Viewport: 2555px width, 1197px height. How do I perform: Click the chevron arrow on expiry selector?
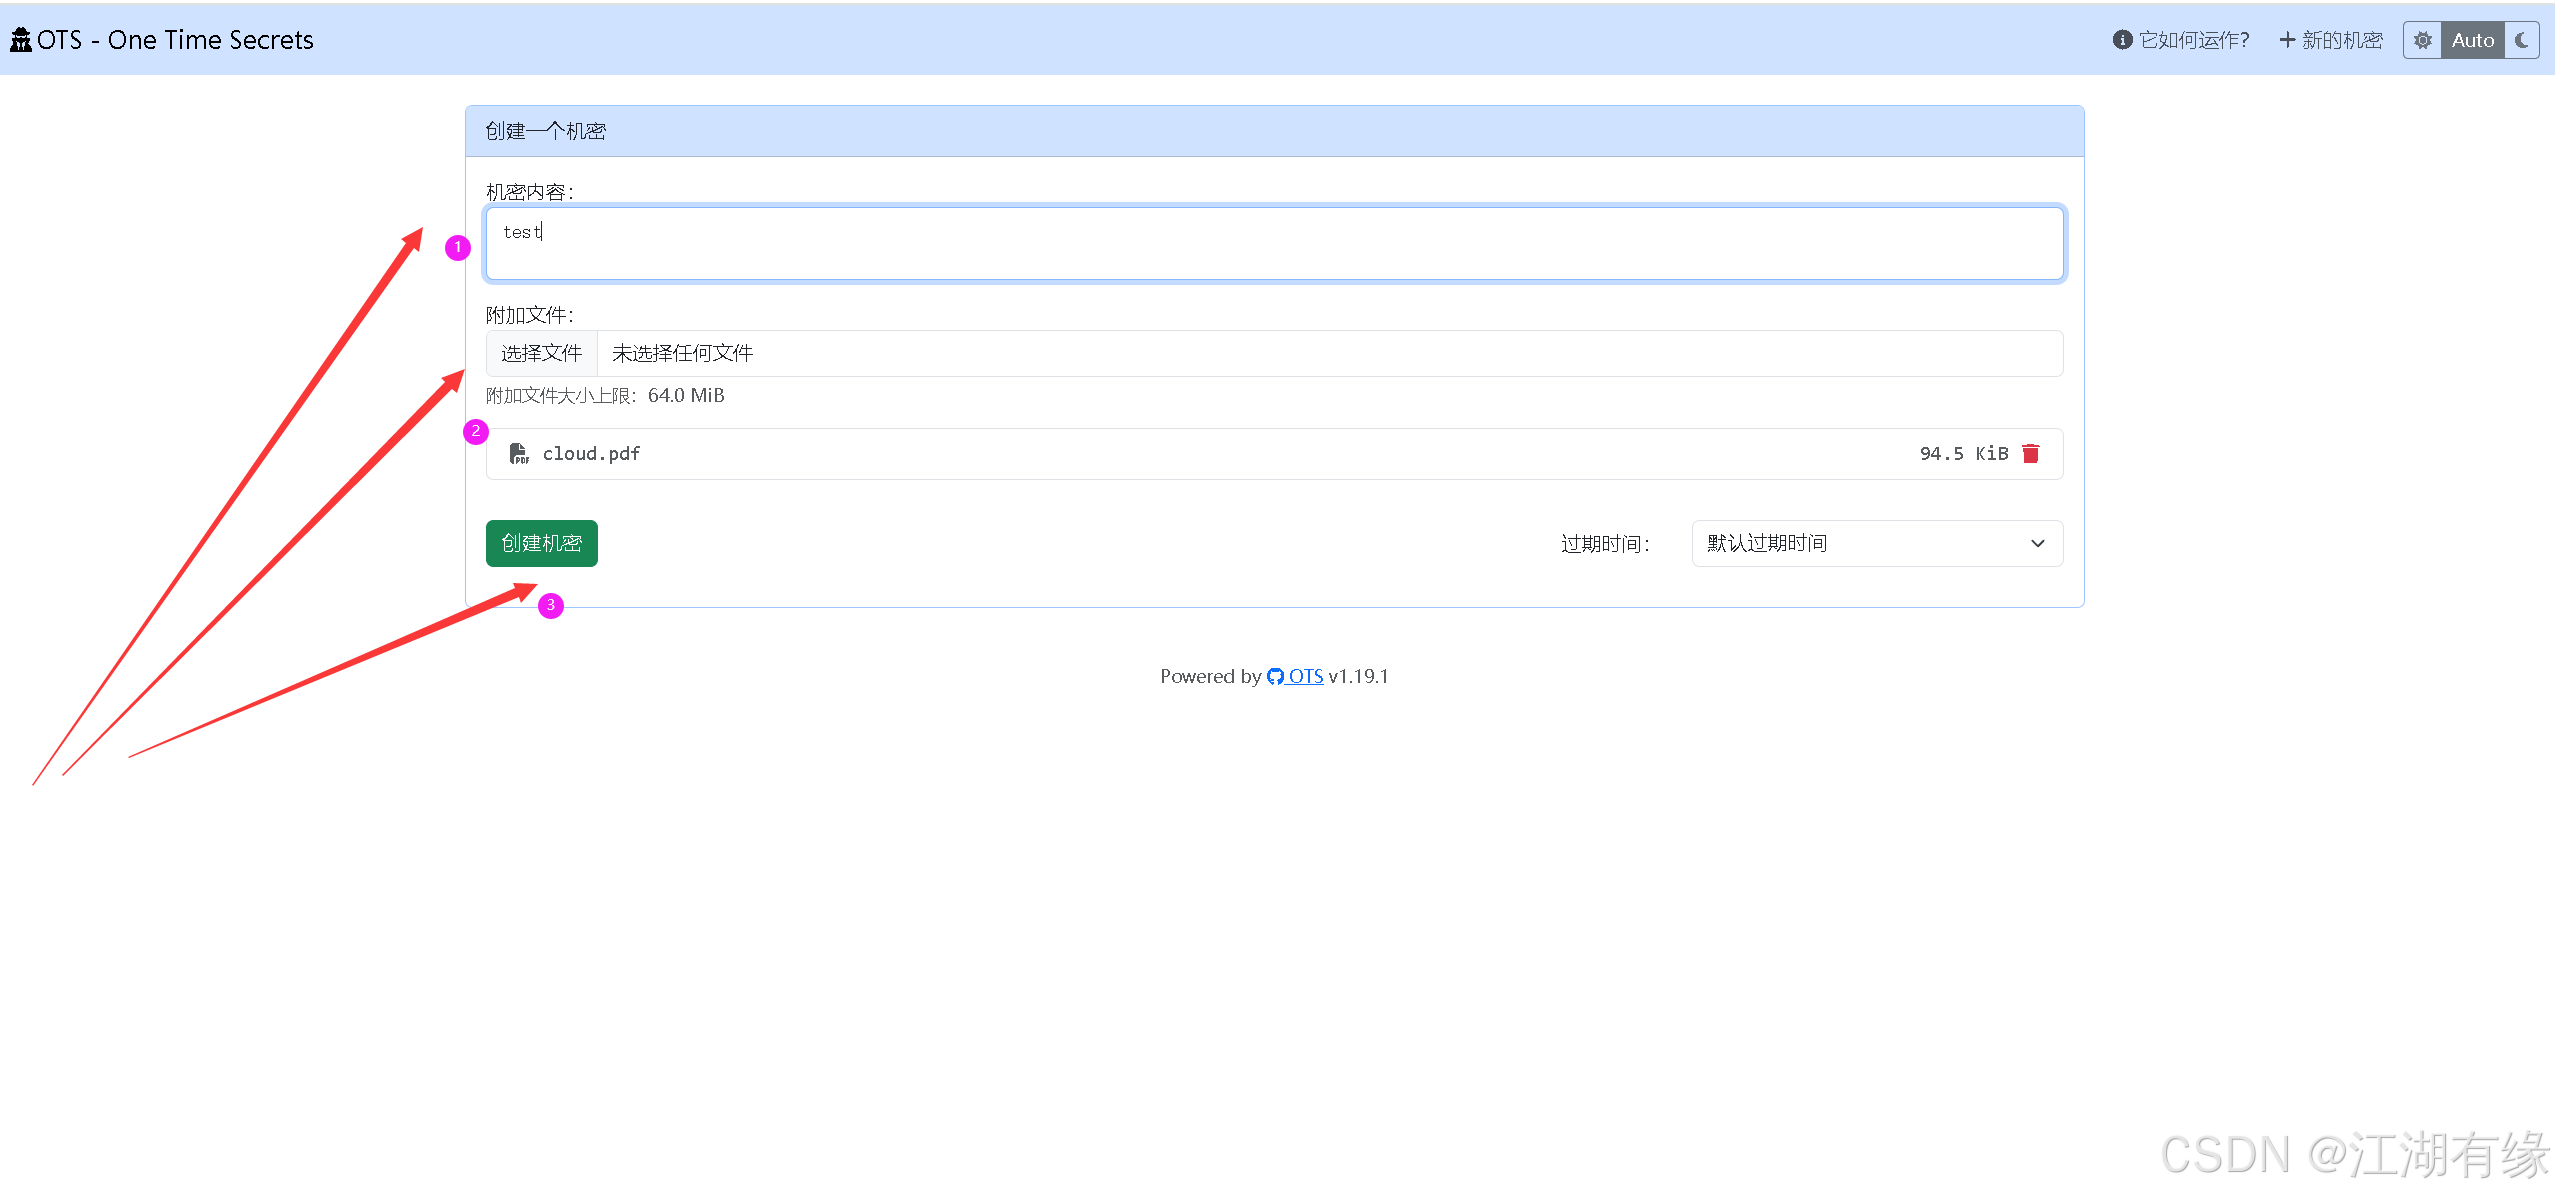[2038, 544]
